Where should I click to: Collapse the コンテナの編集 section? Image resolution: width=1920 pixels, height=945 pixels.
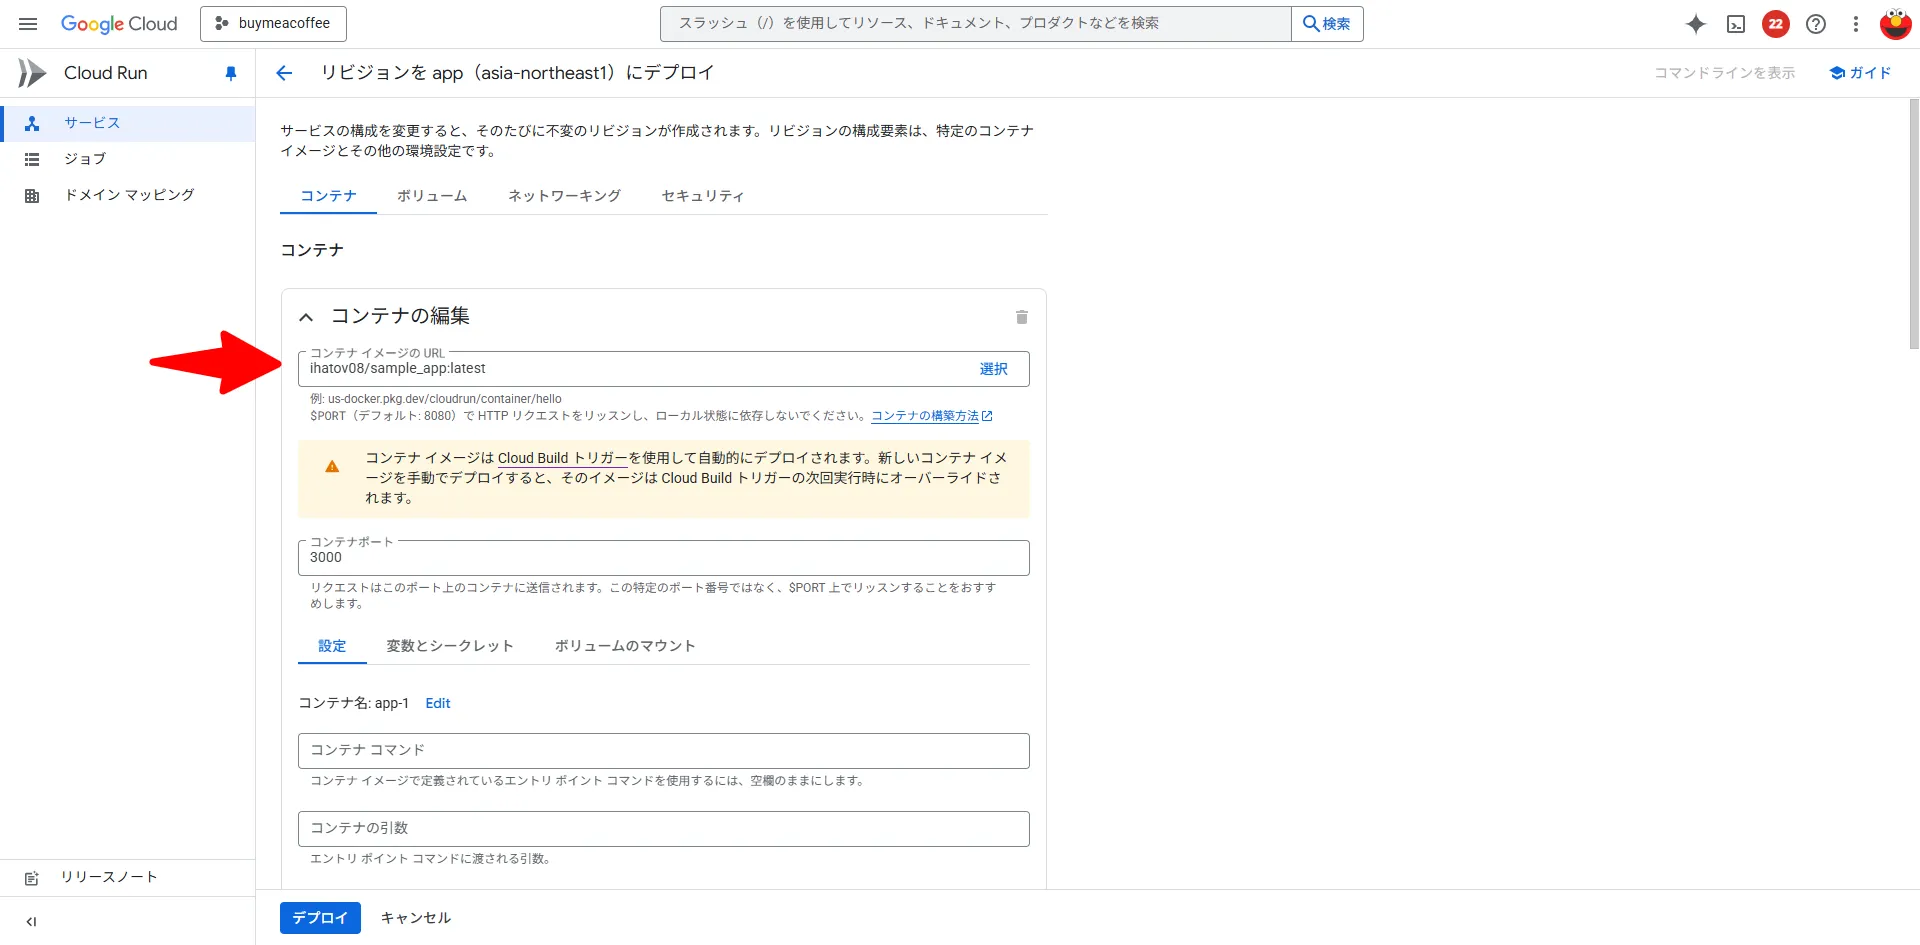coord(306,316)
